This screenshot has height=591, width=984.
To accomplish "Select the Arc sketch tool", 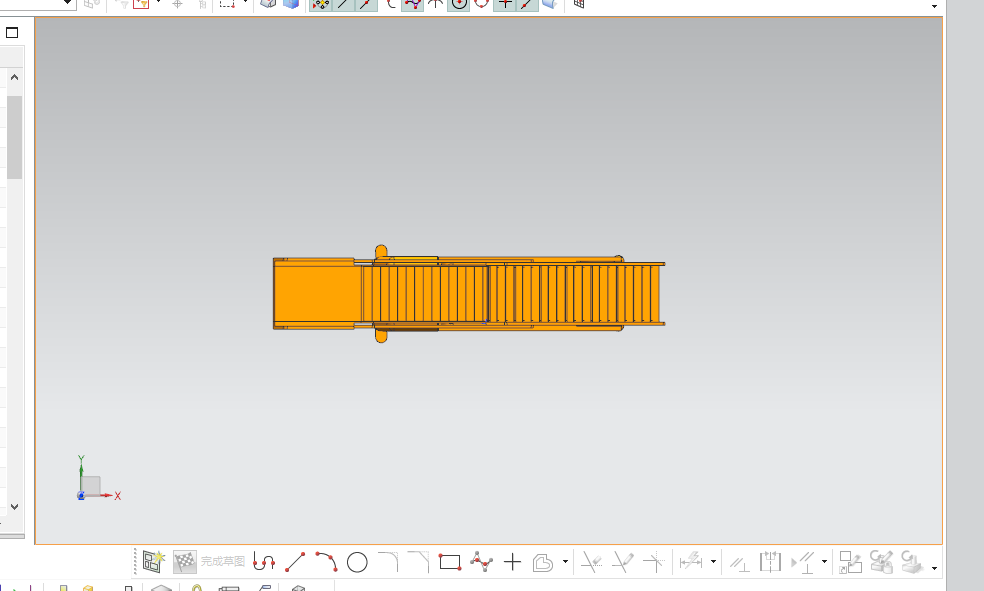I will click(x=326, y=562).
